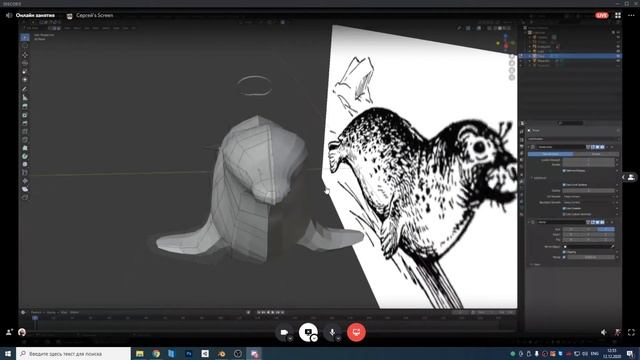Screen dimensions: 640x360
Task: Enter Discord full screen mode
Action: coord(631,332)
